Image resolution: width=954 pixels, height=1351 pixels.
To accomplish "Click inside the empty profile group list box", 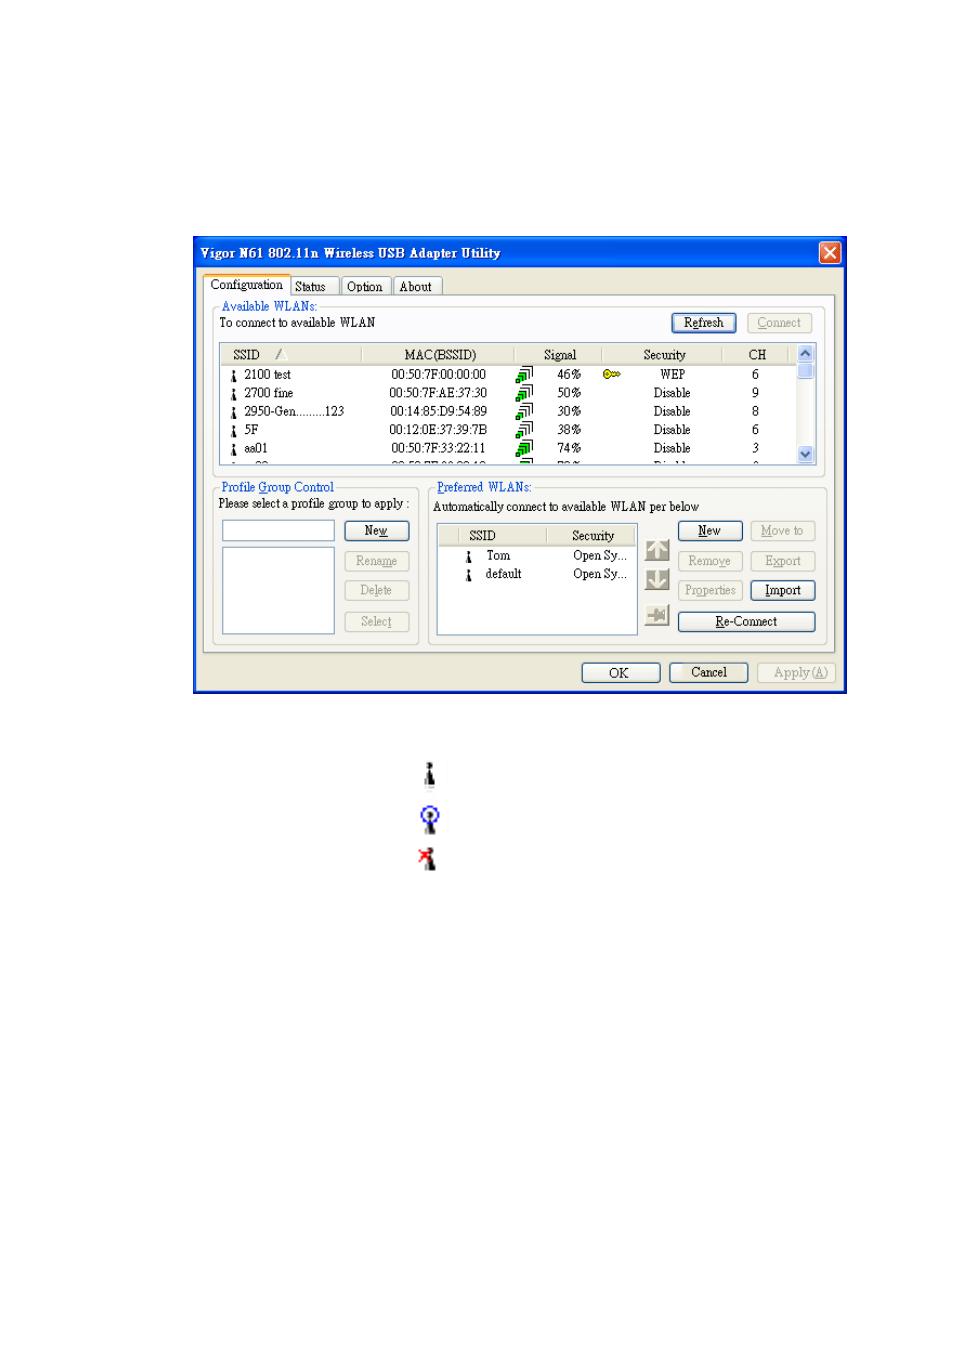I will pyautogui.click(x=278, y=590).
